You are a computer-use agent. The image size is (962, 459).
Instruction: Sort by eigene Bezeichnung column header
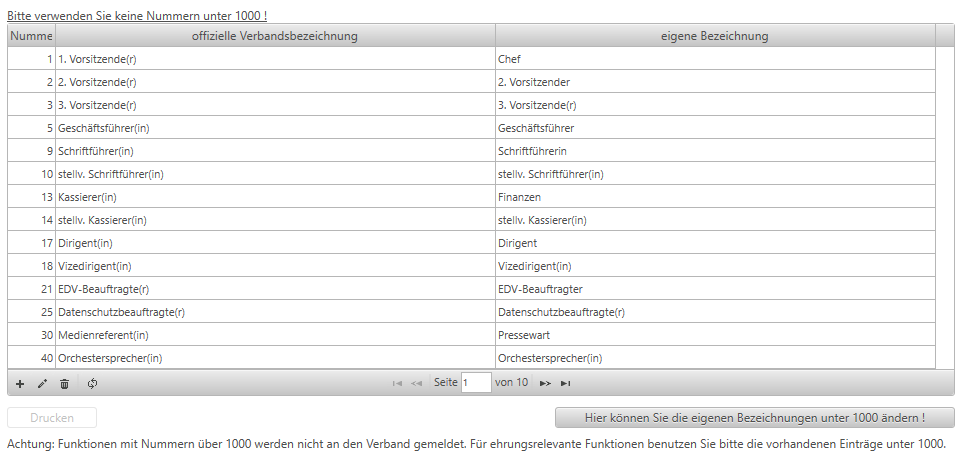click(x=715, y=36)
